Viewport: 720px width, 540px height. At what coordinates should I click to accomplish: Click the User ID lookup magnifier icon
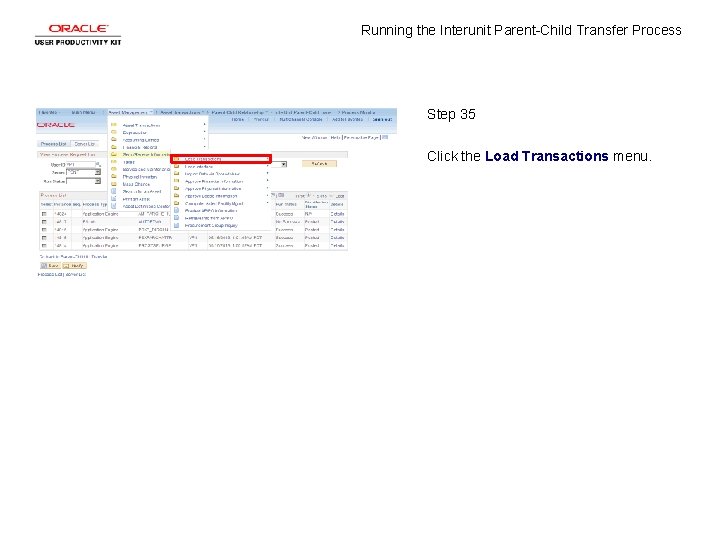(x=98, y=164)
